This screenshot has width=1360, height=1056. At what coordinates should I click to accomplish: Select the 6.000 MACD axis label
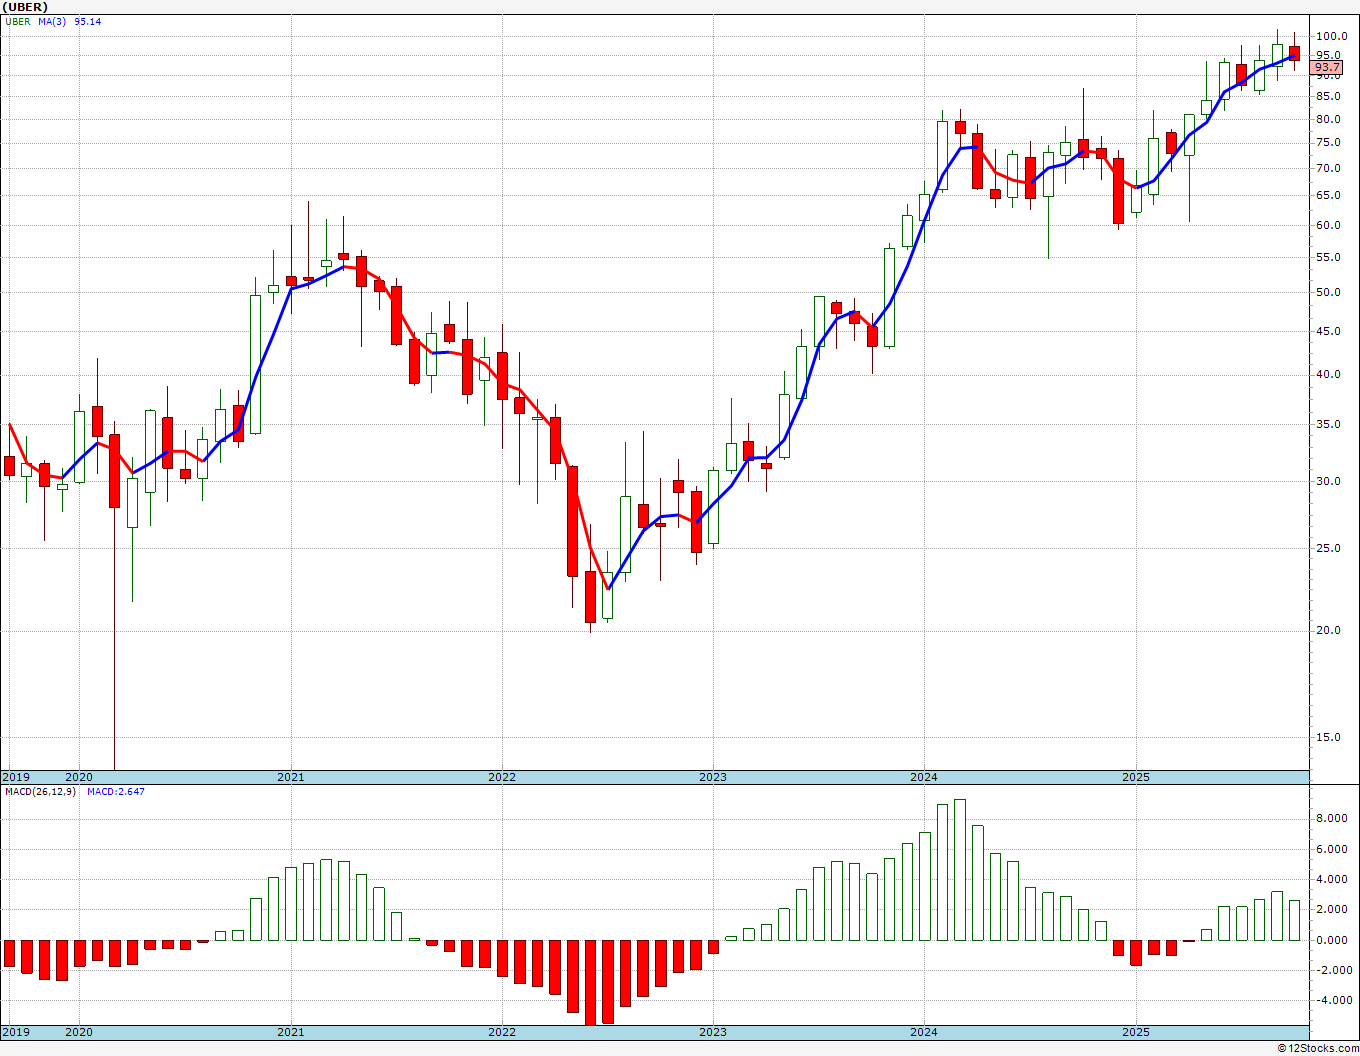[1333, 849]
